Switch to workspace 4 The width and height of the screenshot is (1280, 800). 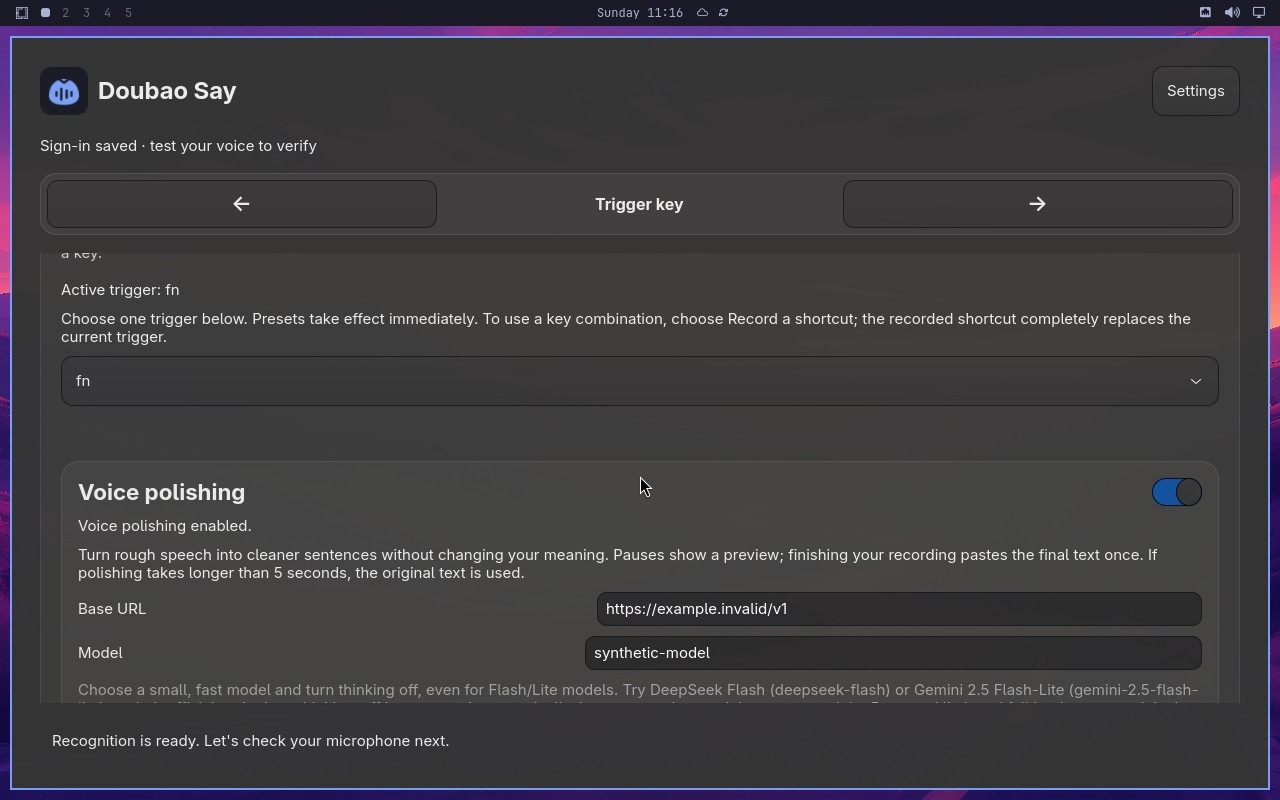pyautogui.click(x=108, y=13)
